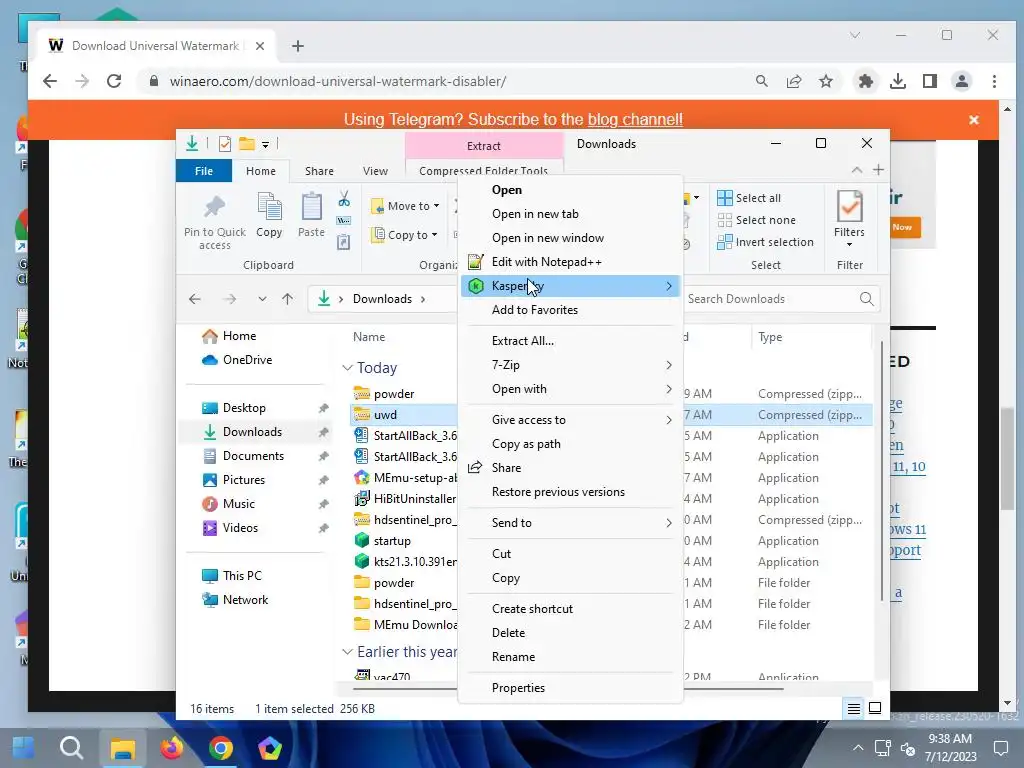Viewport: 1024px width, 768px height.
Task: Click the Cut scissors icon in ribbon
Action: tap(344, 199)
